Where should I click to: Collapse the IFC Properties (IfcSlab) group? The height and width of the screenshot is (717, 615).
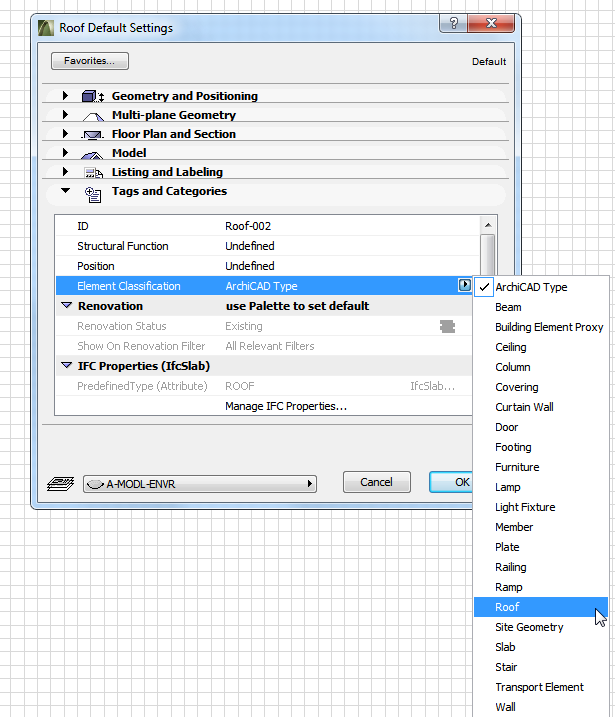pyautogui.click(x=66, y=365)
